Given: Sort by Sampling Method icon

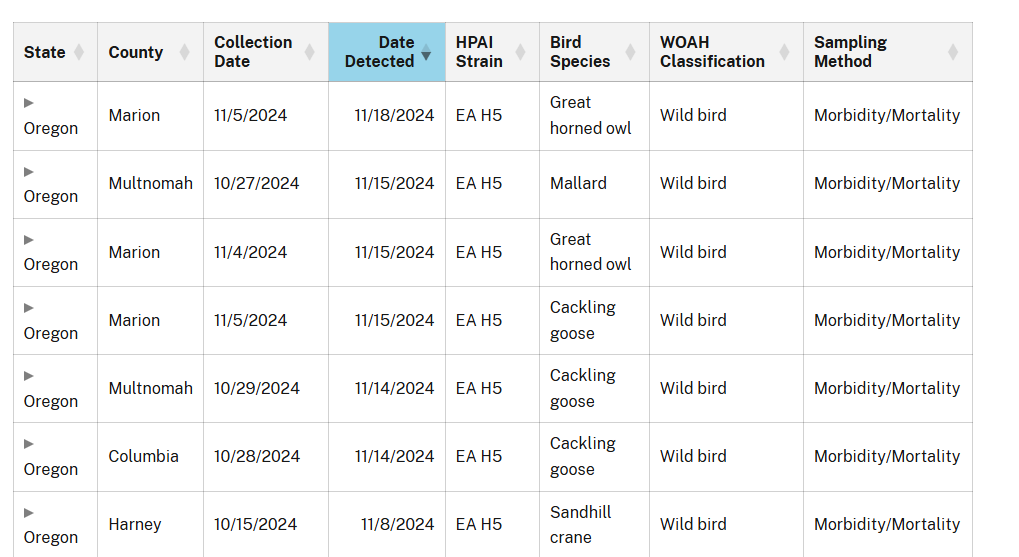Looking at the screenshot, I should coord(952,52).
